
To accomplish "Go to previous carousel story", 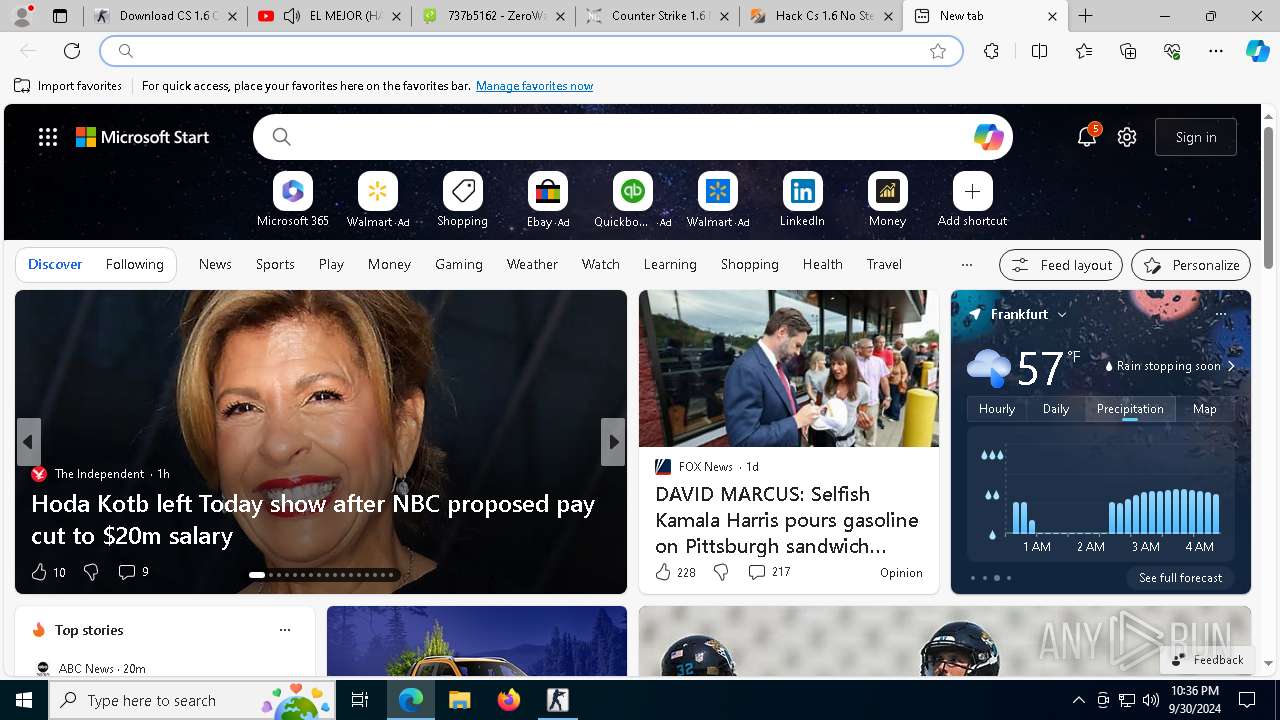I will click(x=28, y=442).
